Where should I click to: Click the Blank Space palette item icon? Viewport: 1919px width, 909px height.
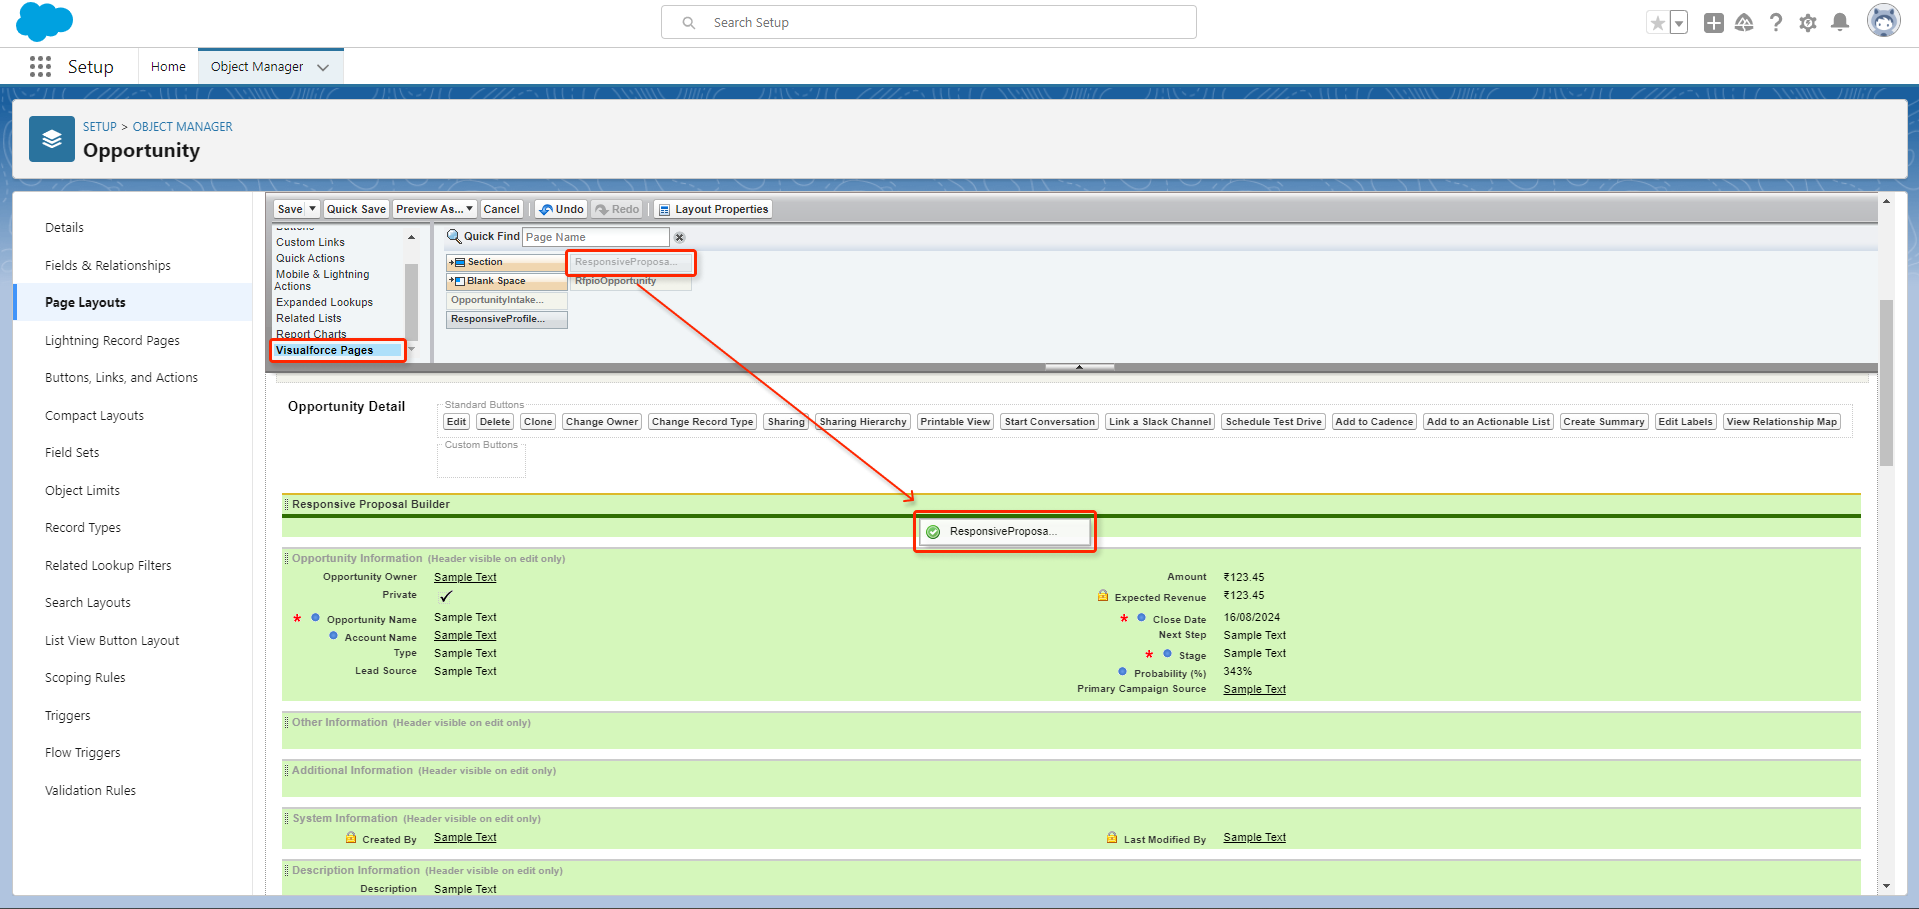[x=457, y=281]
